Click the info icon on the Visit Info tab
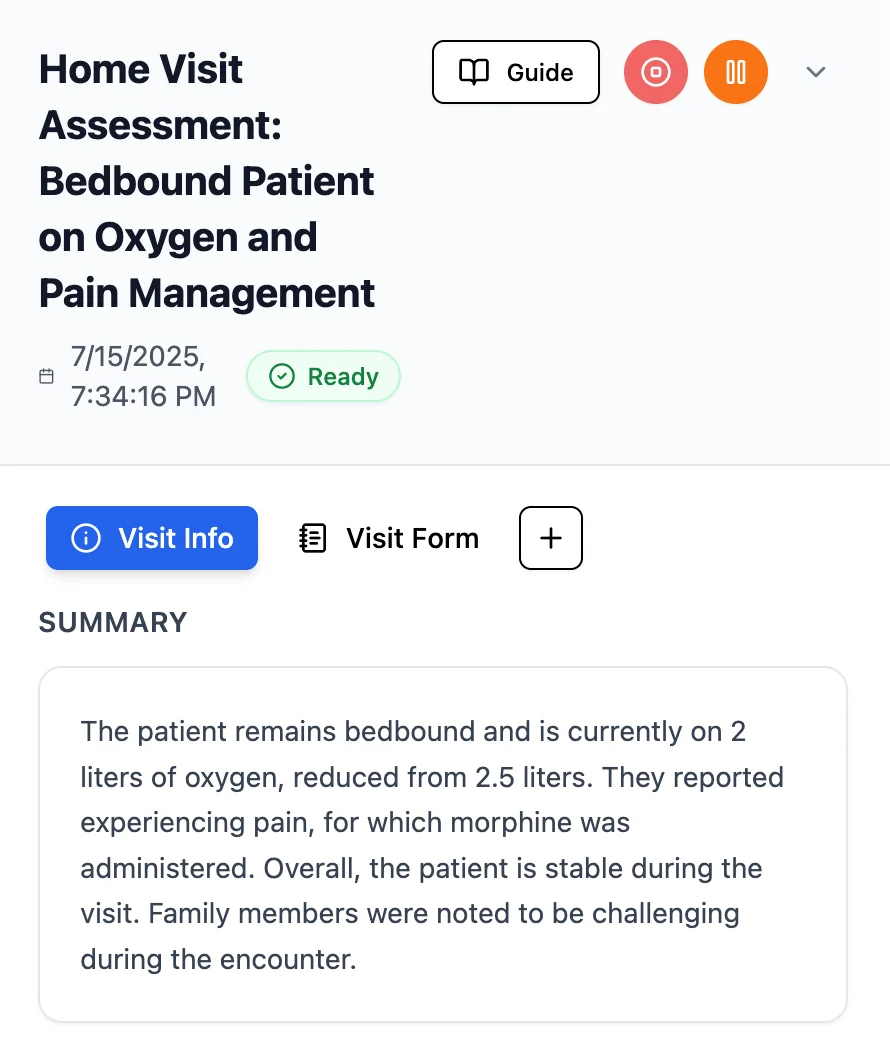 (87, 538)
